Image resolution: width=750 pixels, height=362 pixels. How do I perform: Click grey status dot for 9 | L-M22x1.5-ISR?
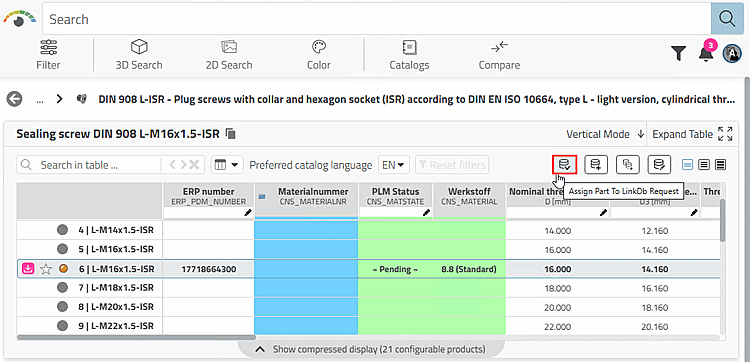point(62,326)
